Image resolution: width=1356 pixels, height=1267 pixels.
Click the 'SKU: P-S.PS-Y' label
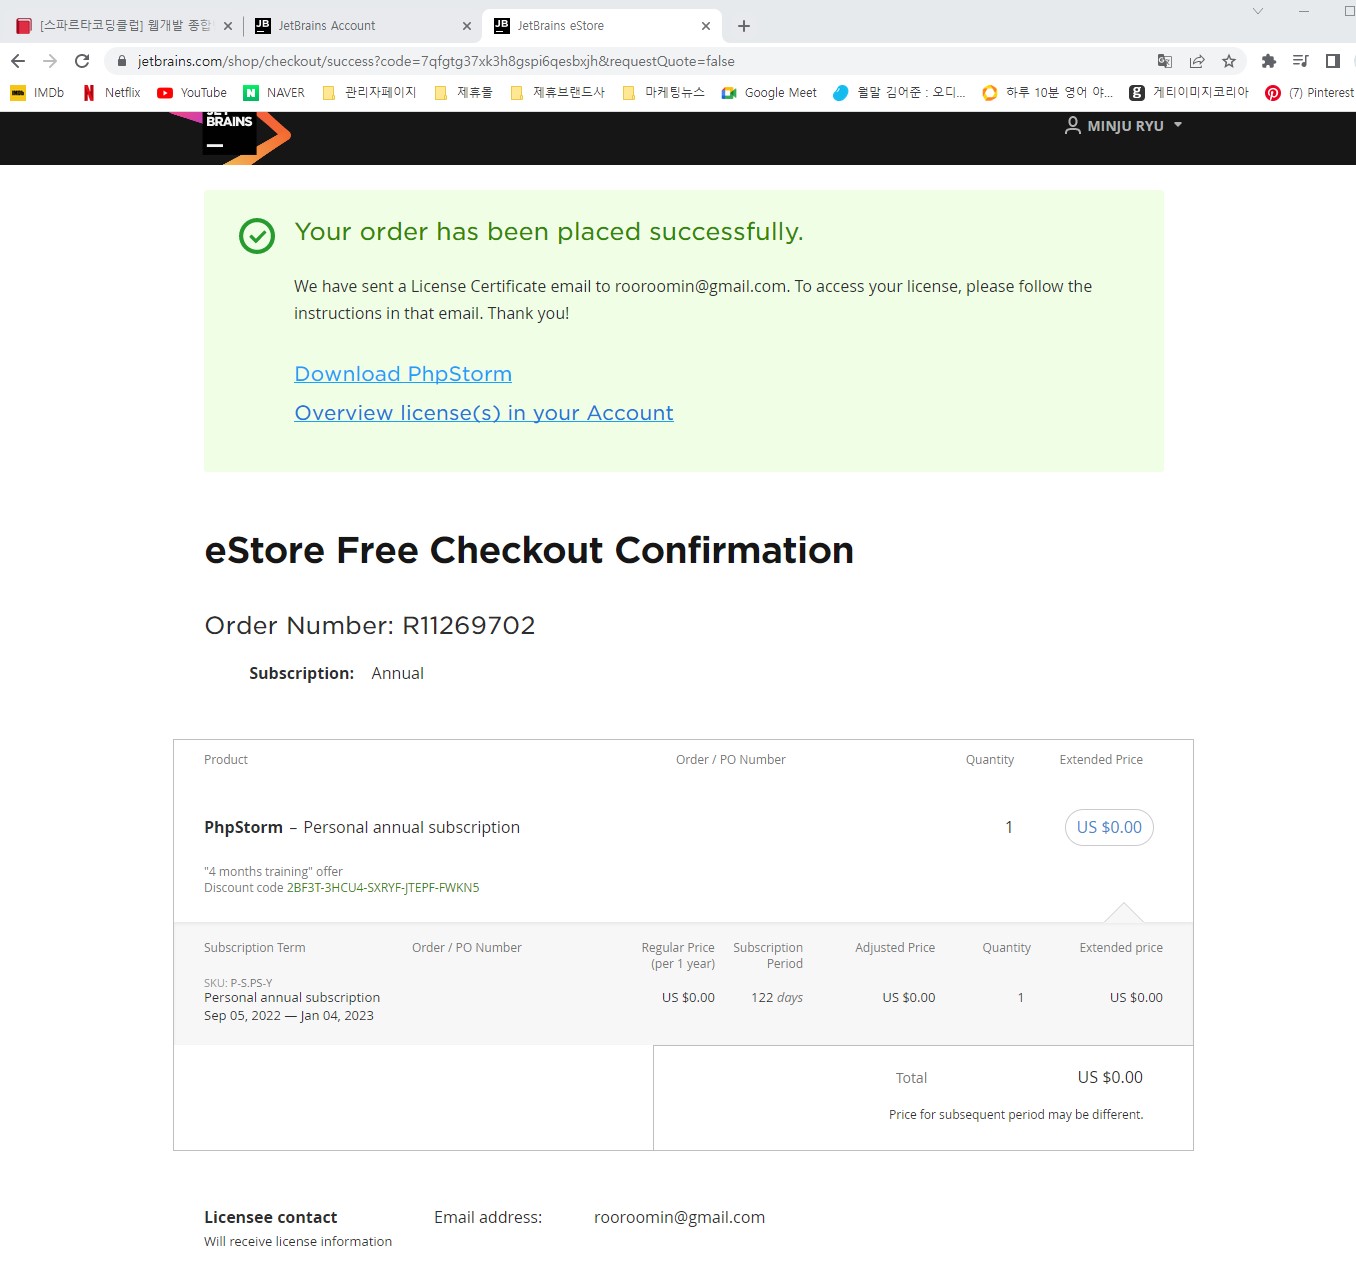pyautogui.click(x=238, y=983)
